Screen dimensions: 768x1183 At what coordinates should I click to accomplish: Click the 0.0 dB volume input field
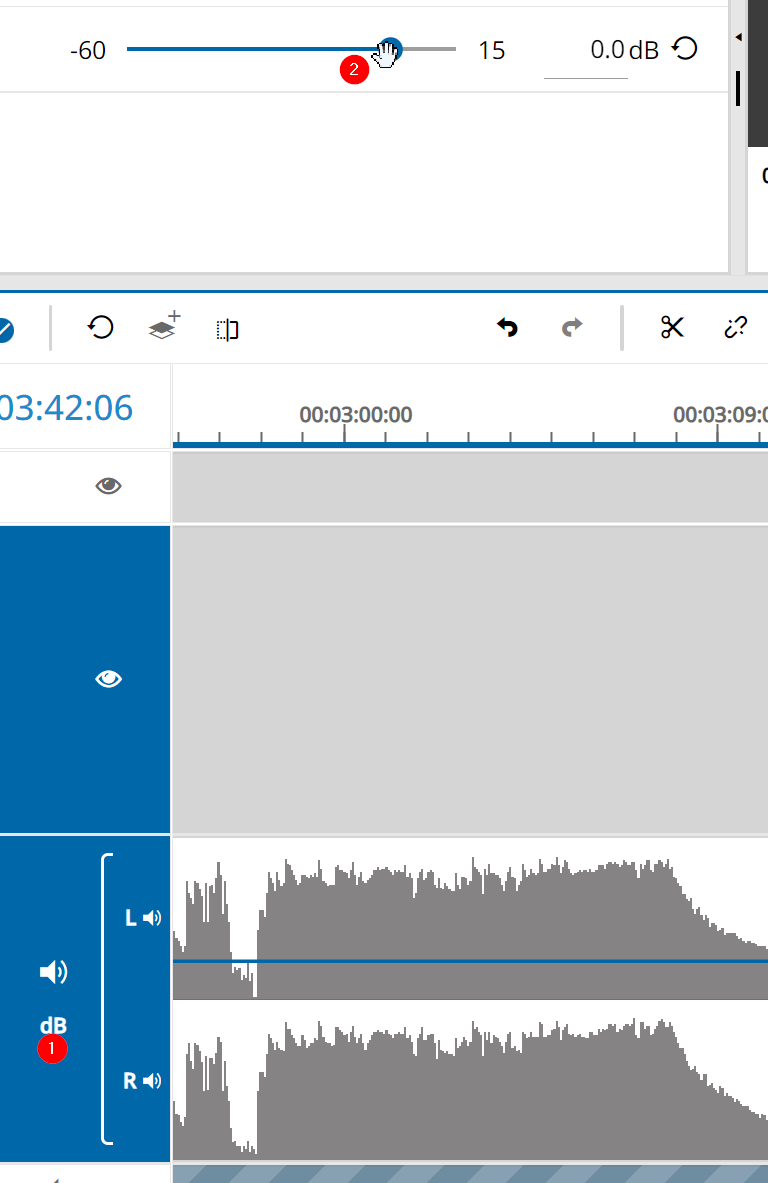[x=592, y=50]
